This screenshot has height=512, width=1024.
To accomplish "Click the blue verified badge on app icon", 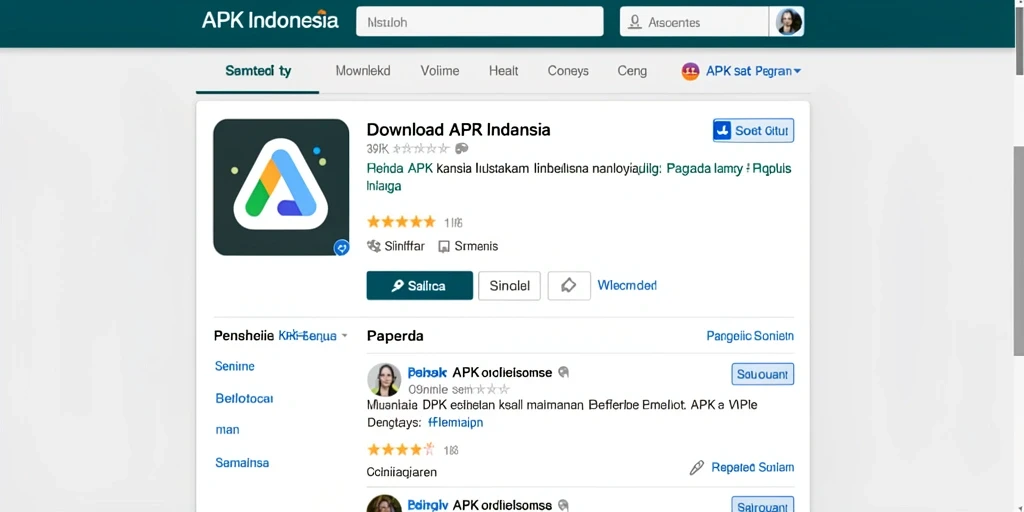I will (x=341, y=248).
